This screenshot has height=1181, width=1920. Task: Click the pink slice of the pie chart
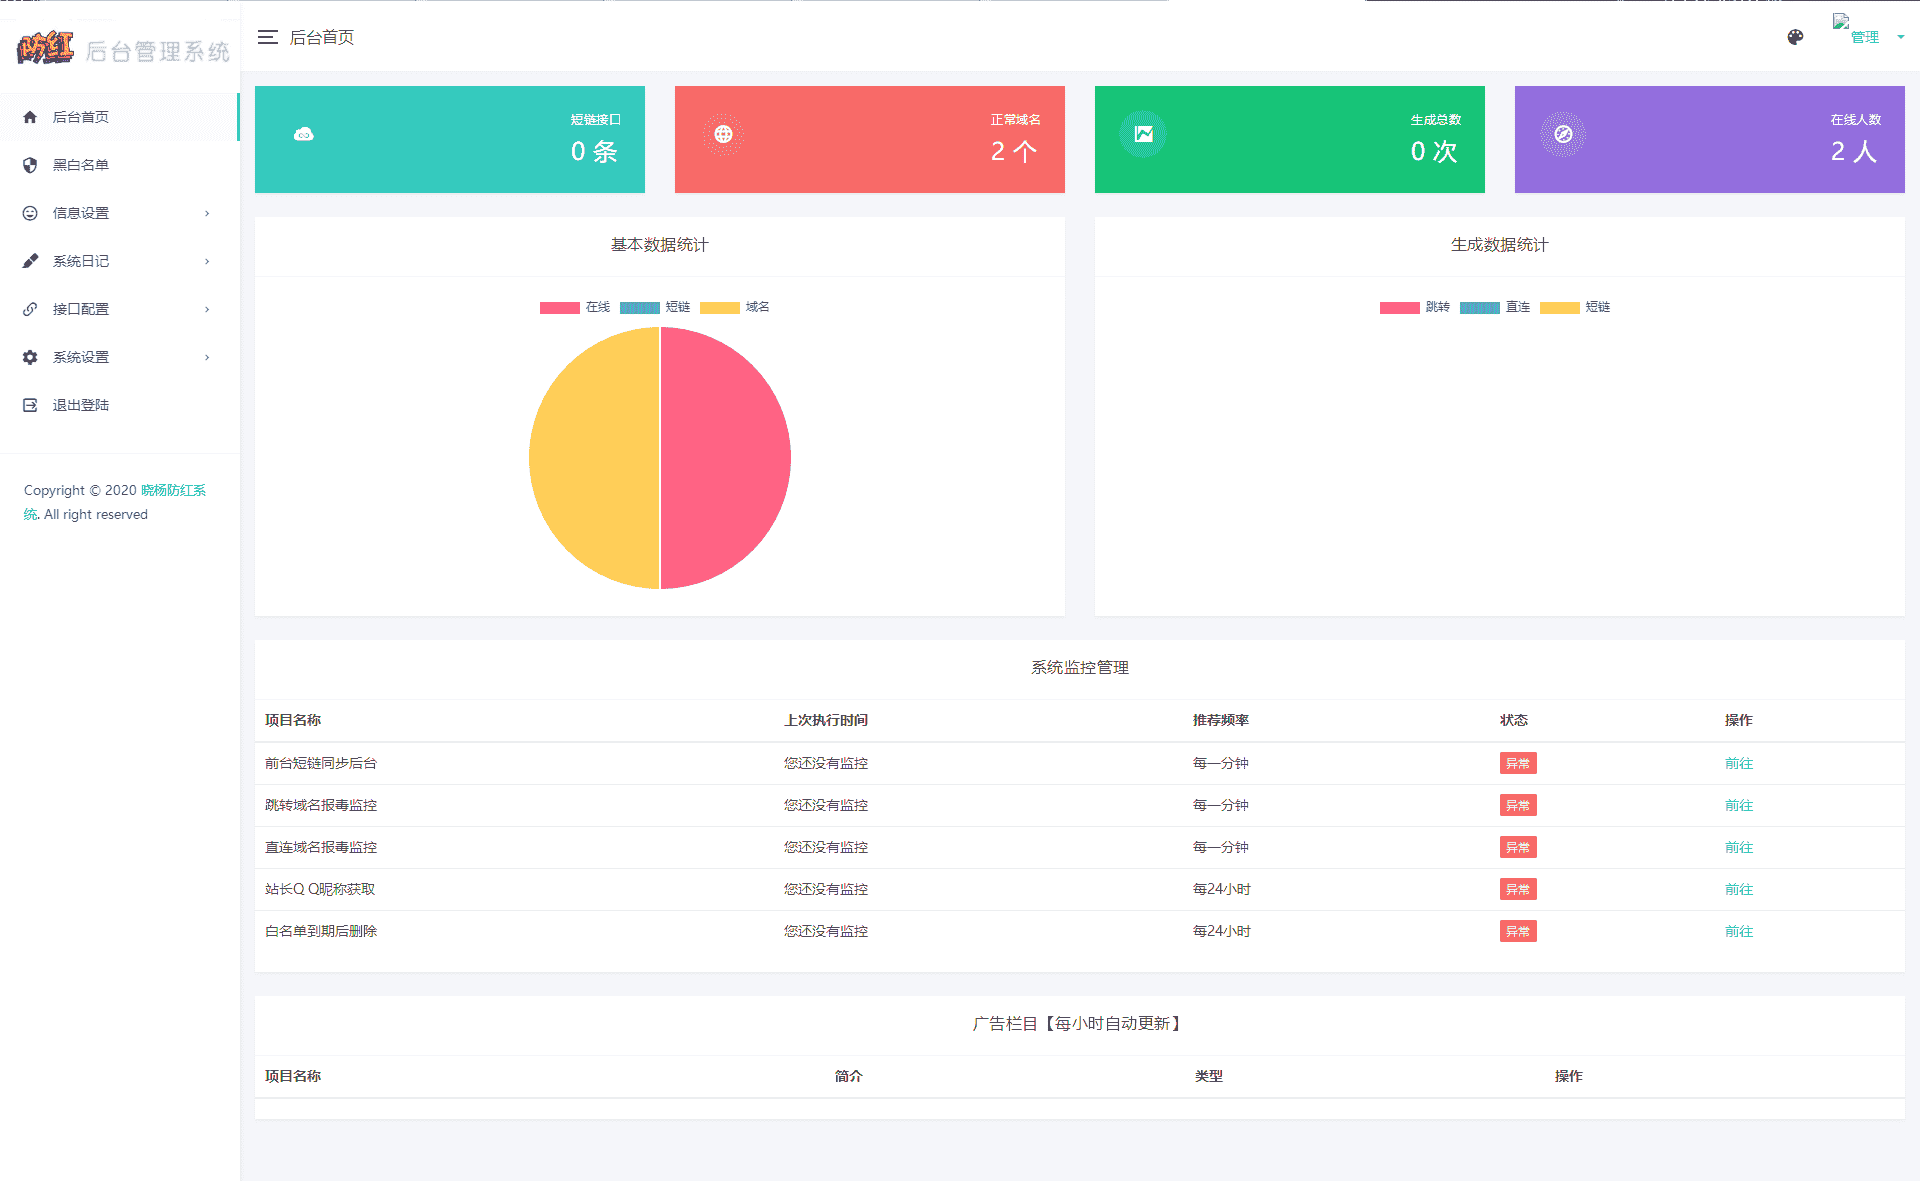tap(725, 458)
